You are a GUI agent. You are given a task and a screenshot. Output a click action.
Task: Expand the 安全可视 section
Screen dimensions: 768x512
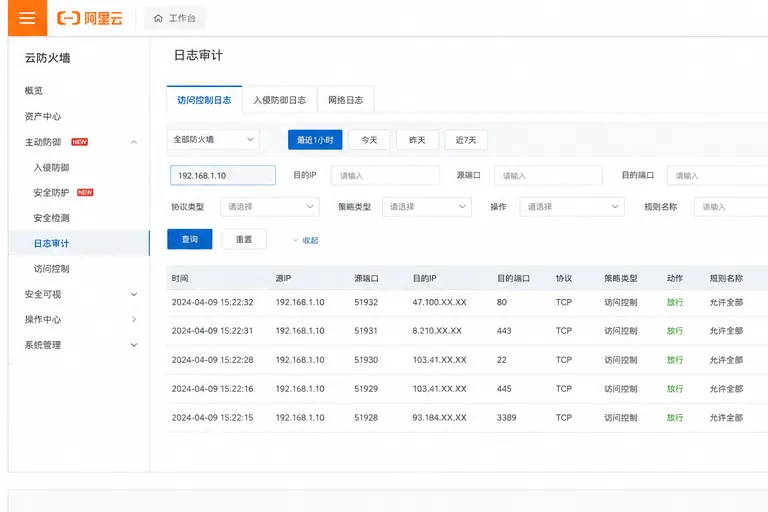(x=134, y=294)
